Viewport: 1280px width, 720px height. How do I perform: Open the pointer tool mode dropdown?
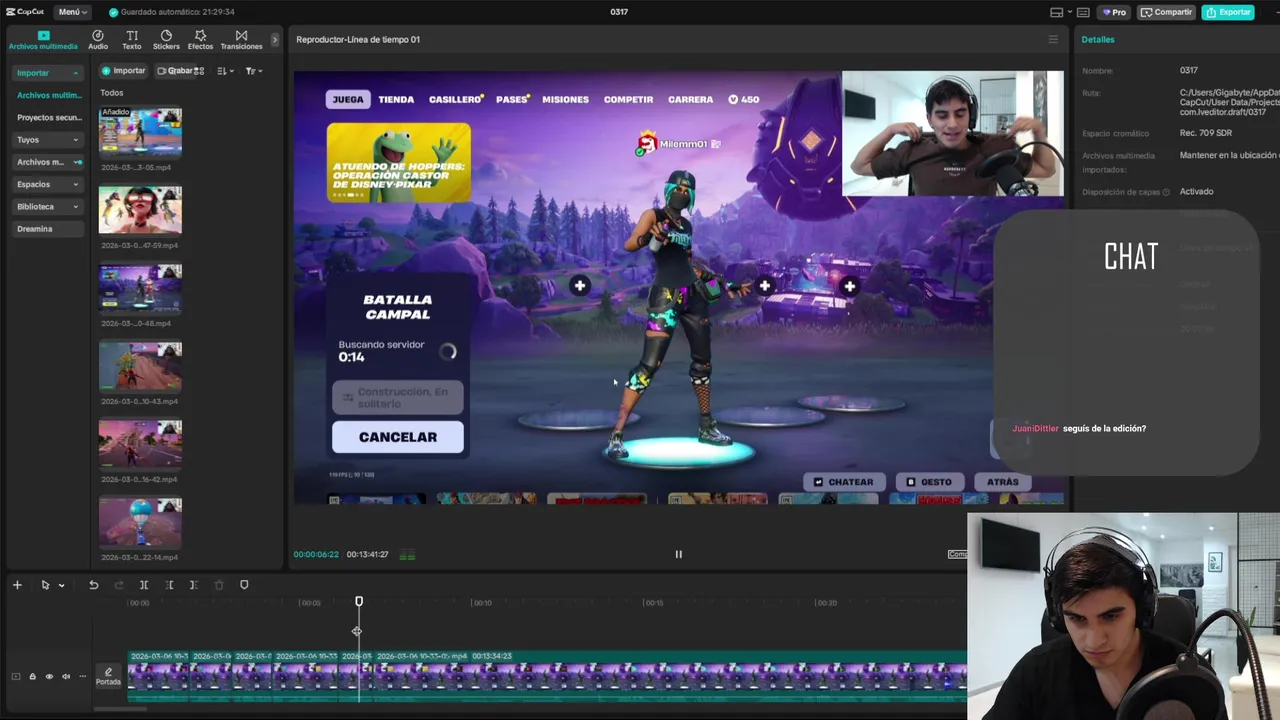click(x=61, y=586)
